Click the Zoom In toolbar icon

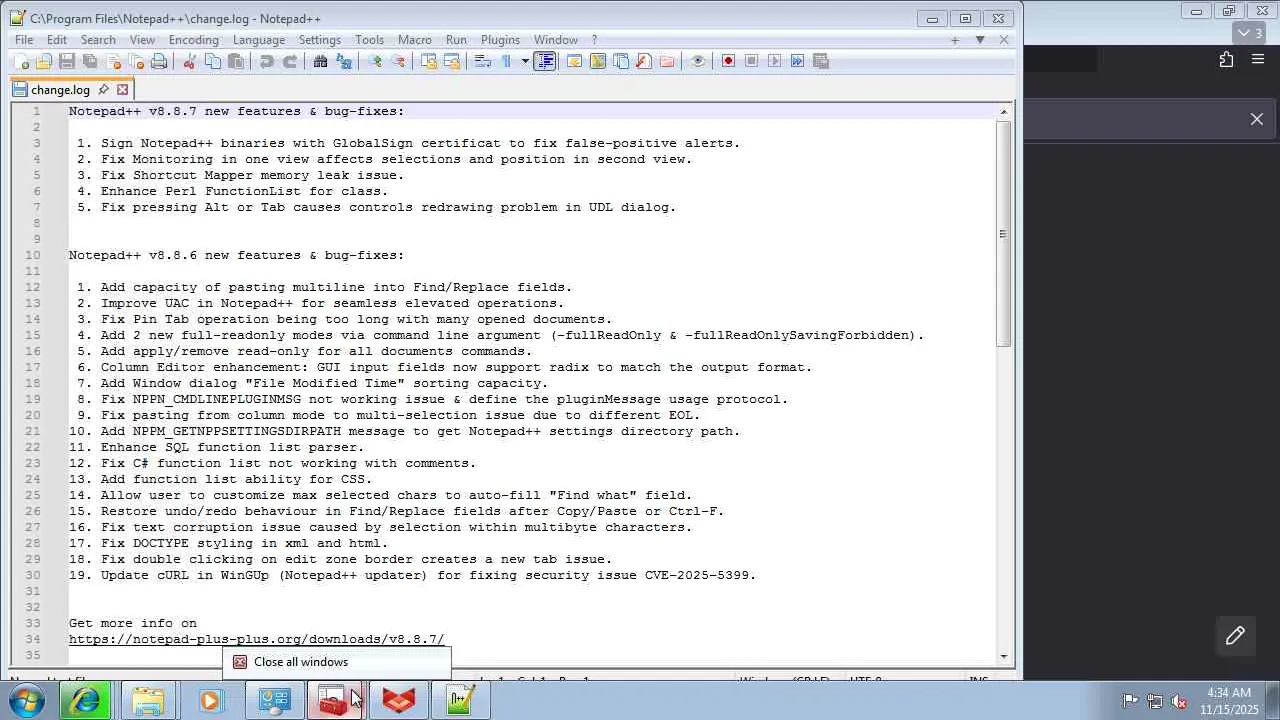[x=374, y=61]
